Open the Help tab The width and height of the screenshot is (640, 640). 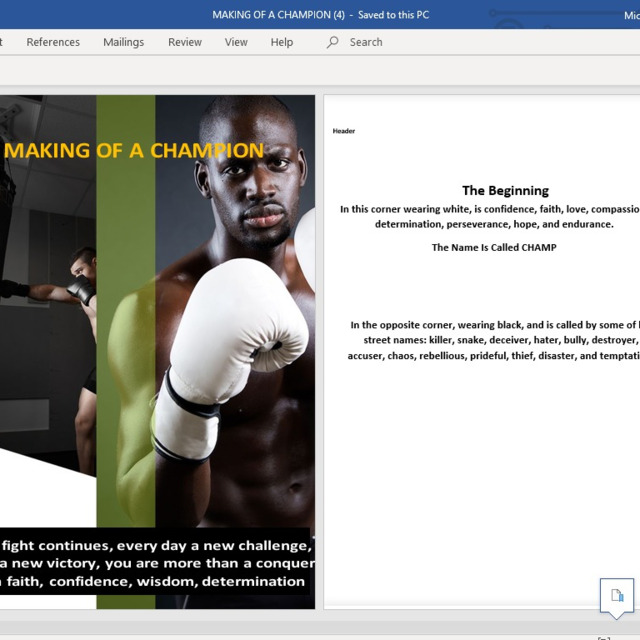click(x=282, y=42)
